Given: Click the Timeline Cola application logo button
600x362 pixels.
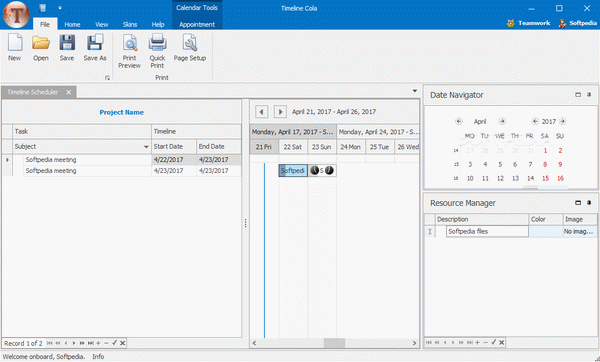Looking at the screenshot, I should click(16, 15).
